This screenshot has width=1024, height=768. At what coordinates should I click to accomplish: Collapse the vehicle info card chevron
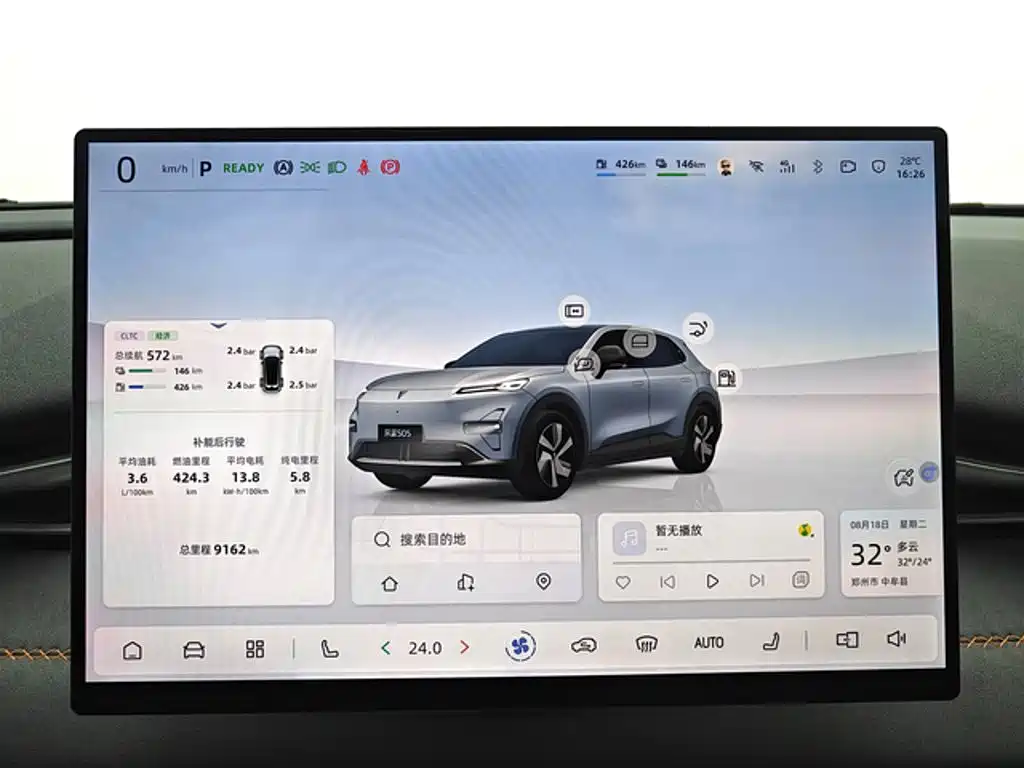[x=219, y=325]
